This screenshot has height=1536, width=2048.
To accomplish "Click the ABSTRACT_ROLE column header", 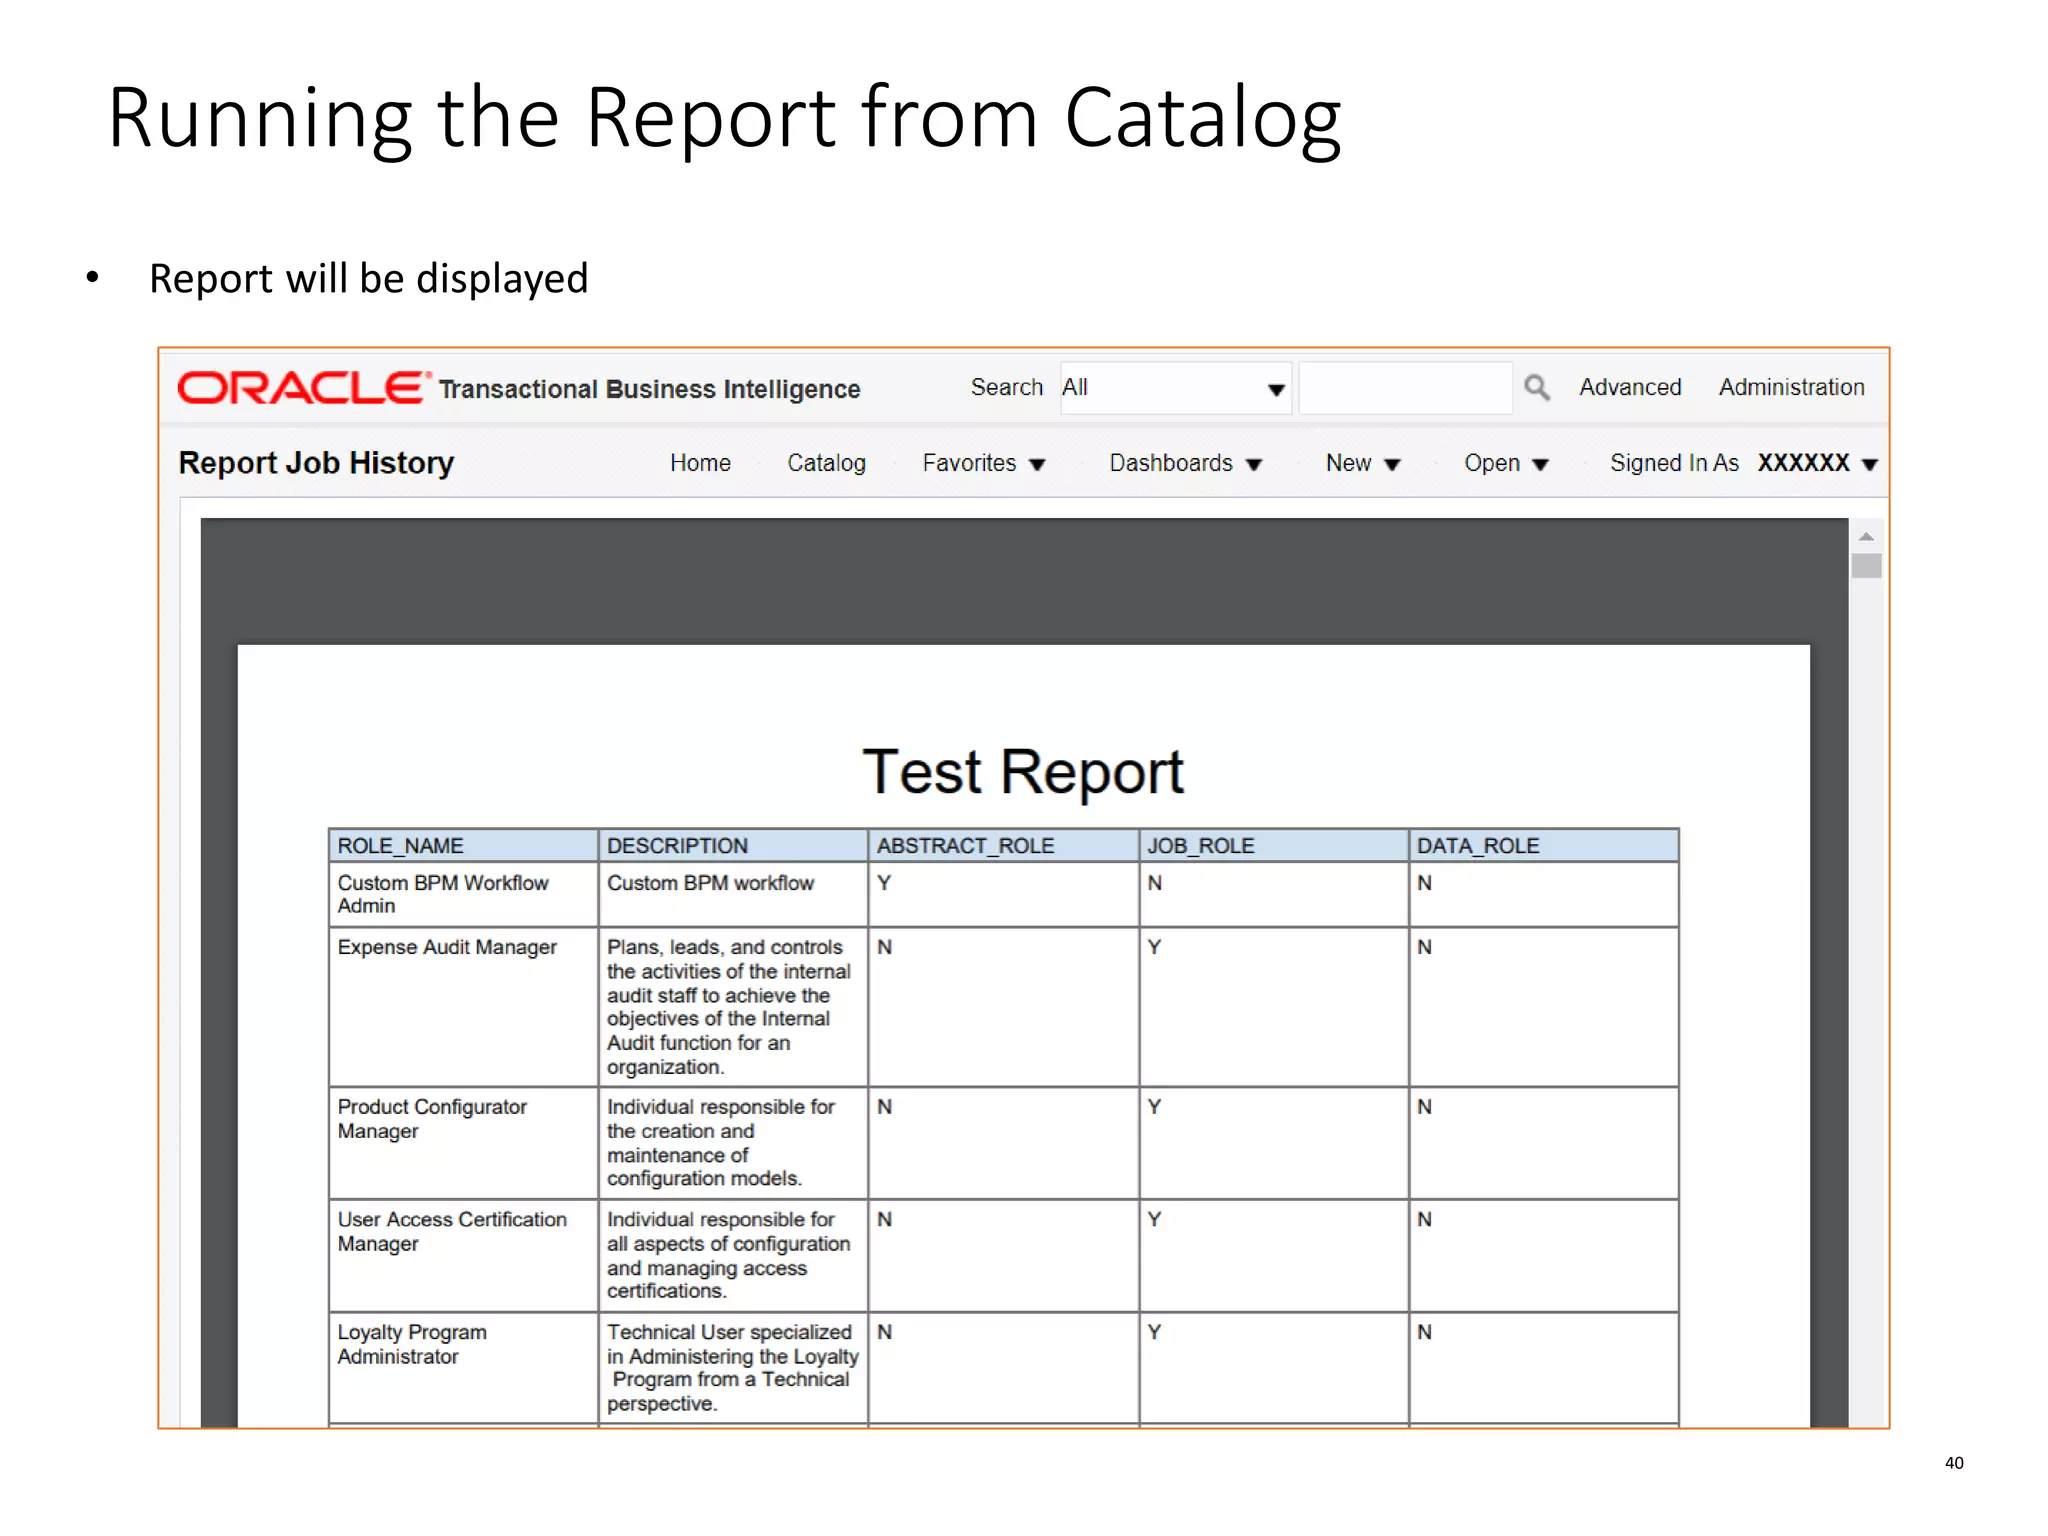I will click(1003, 846).
